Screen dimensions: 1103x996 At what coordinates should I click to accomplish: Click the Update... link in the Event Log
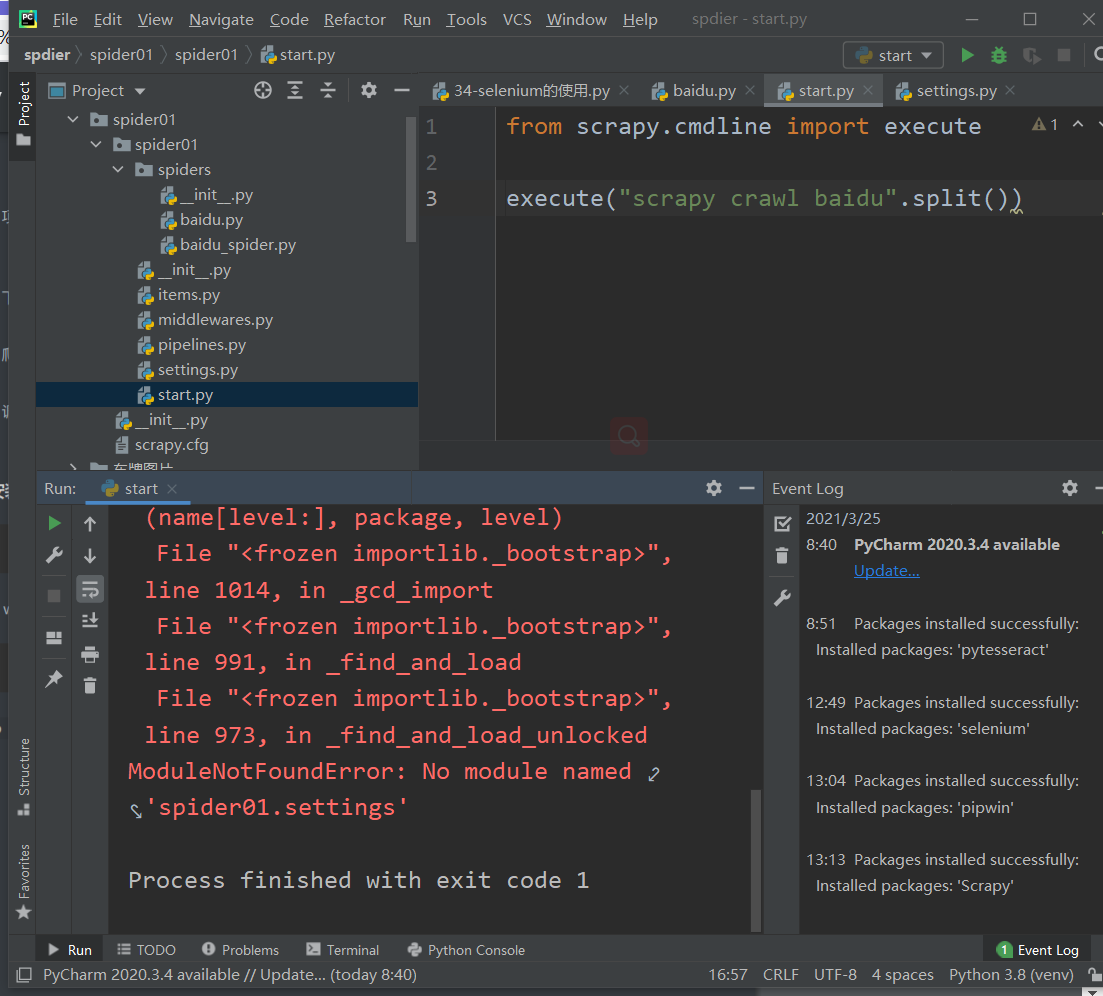click(886, 570)
